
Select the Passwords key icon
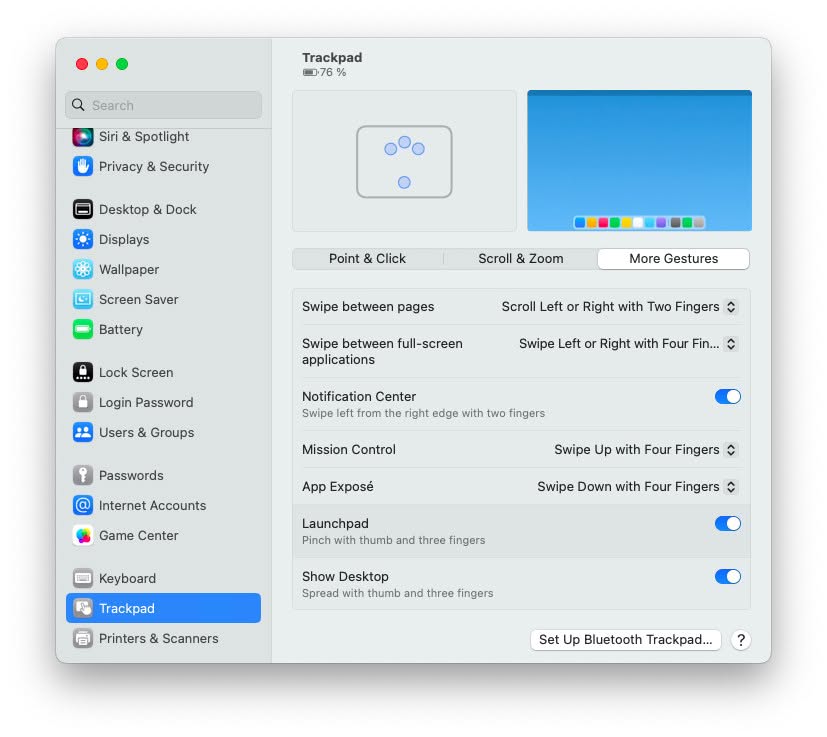pos(83,475)
